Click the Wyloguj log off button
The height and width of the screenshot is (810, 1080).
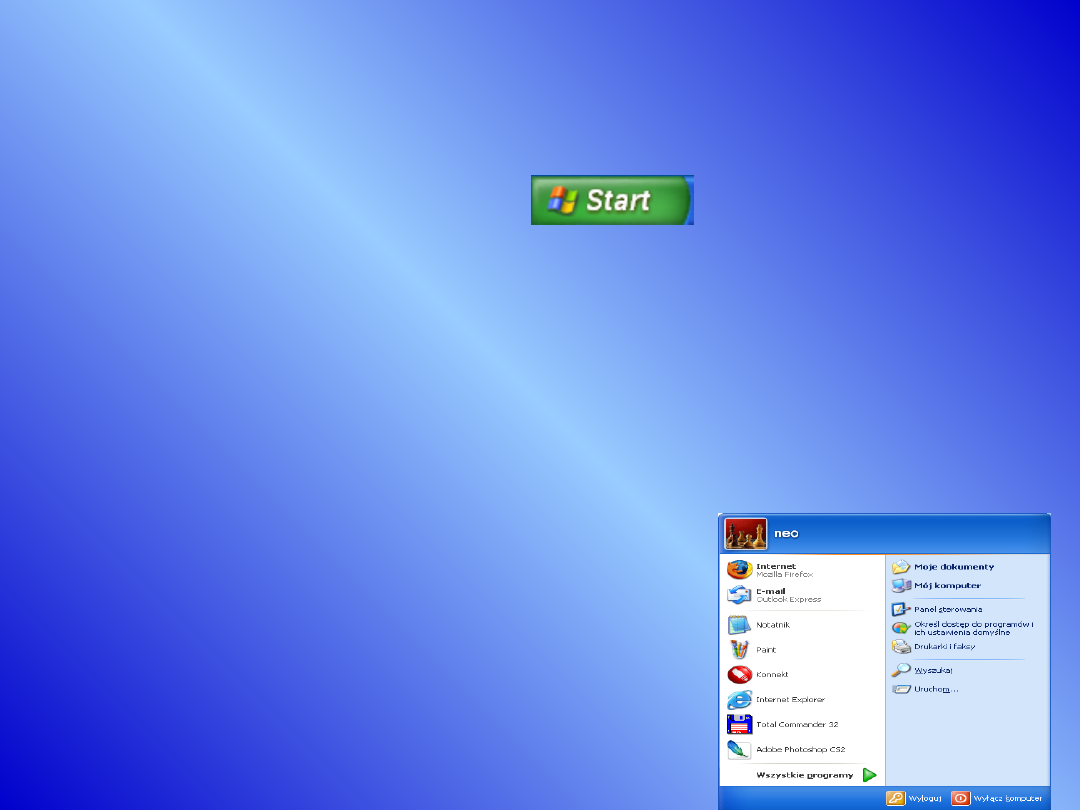913,798
